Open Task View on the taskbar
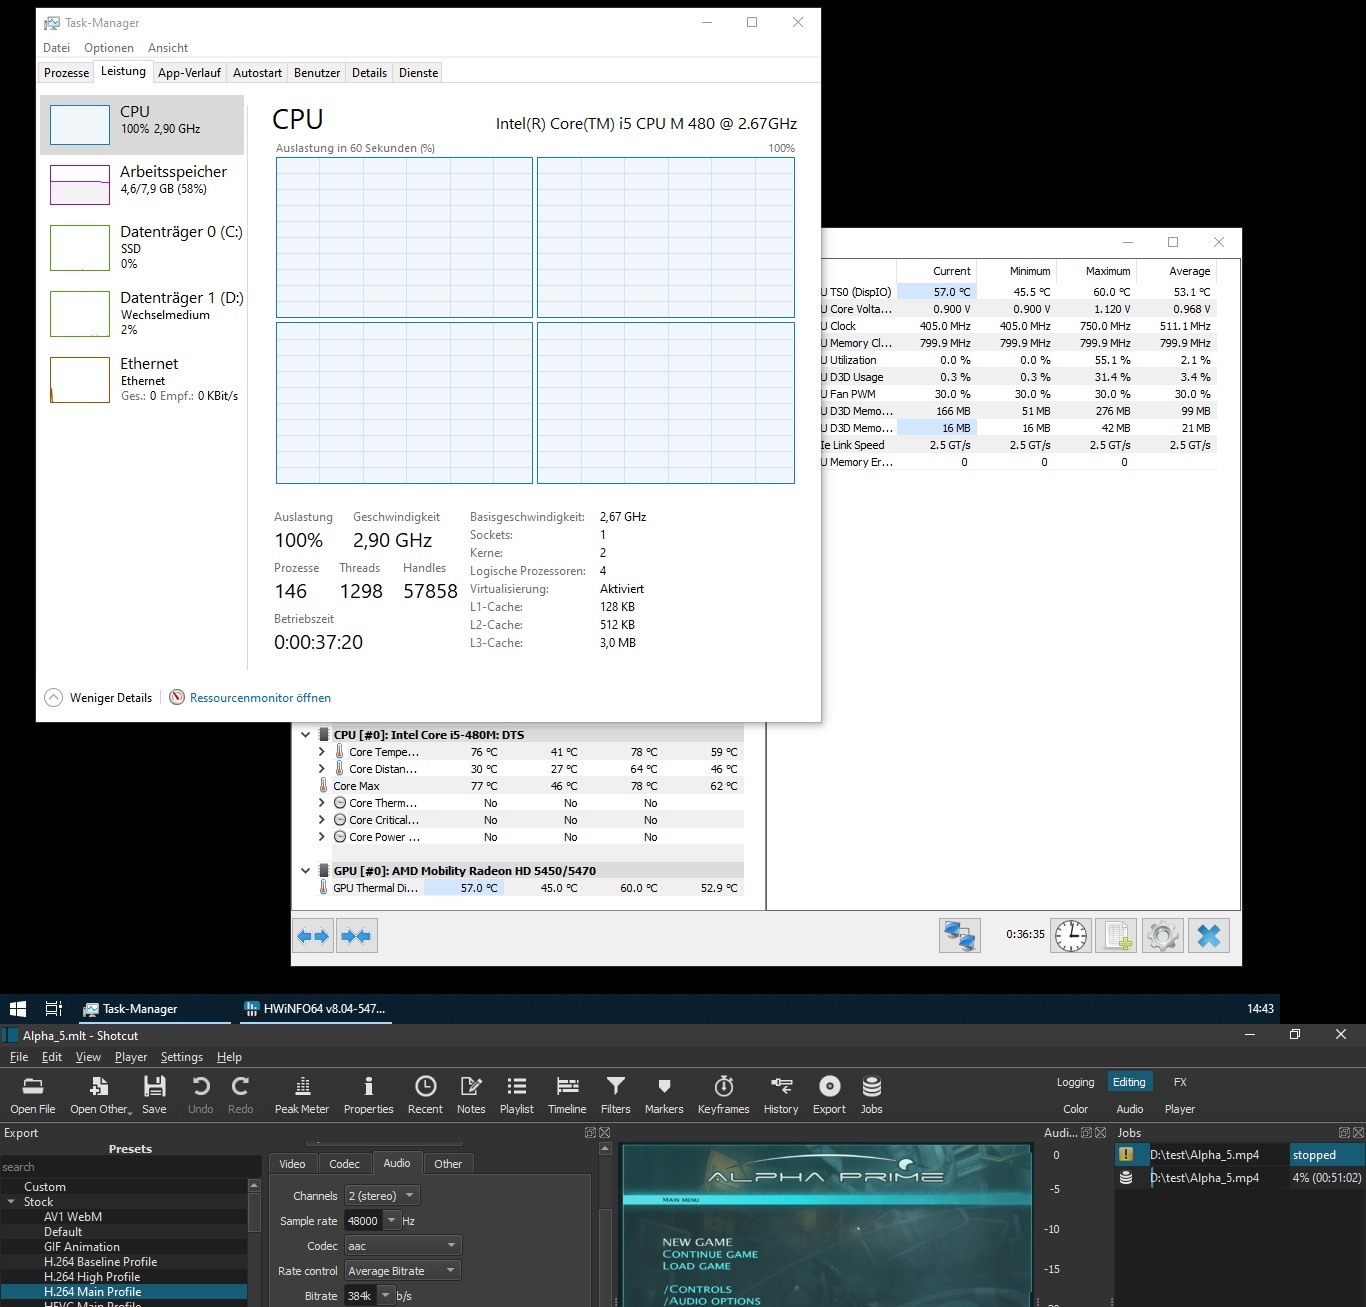The width and height of the screenshot is (1366, 1307). [x=54, y=1009]
